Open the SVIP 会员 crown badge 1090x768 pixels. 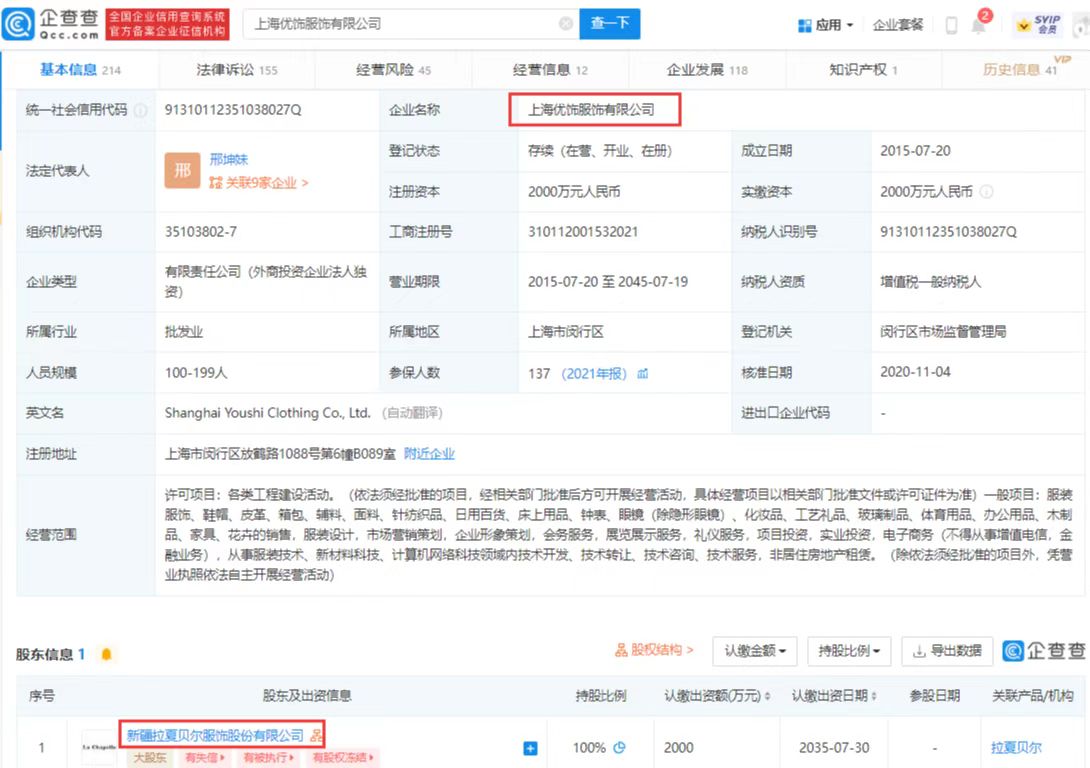click(x=1039, y=24)
